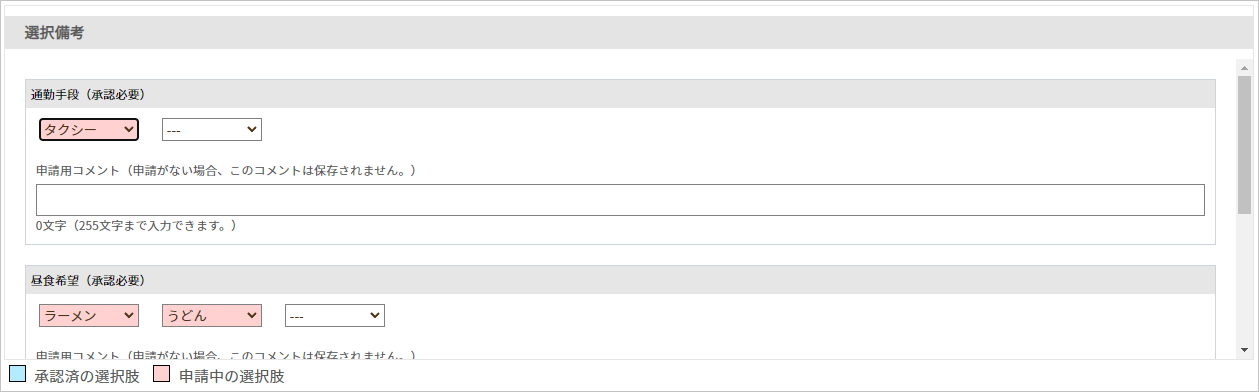Click the 通勤手段(承認必要) panel header
The width and height of the screenshot is (1259, 392).
coord(620,94)
